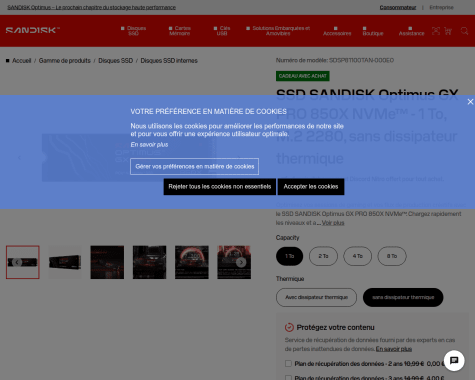475x380 pixels.
Task: Switch to Consommateur site
Action: pos(398,7)
